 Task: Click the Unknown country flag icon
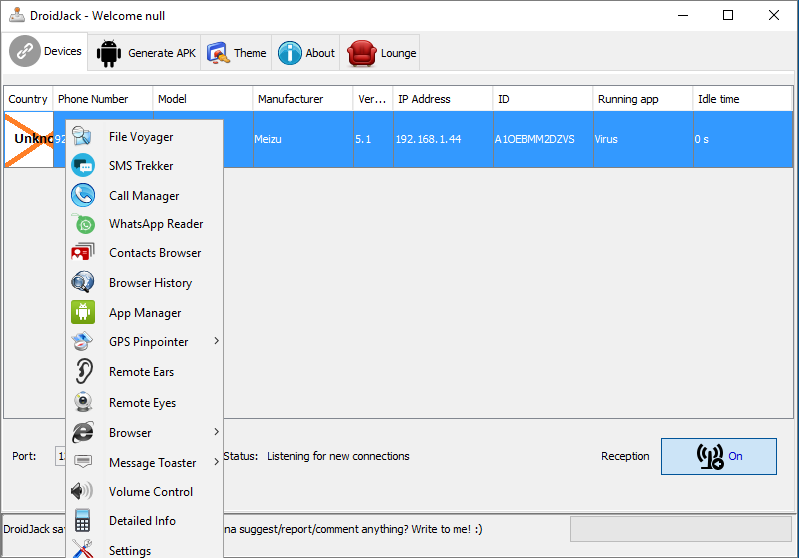(x=29, y=140)
